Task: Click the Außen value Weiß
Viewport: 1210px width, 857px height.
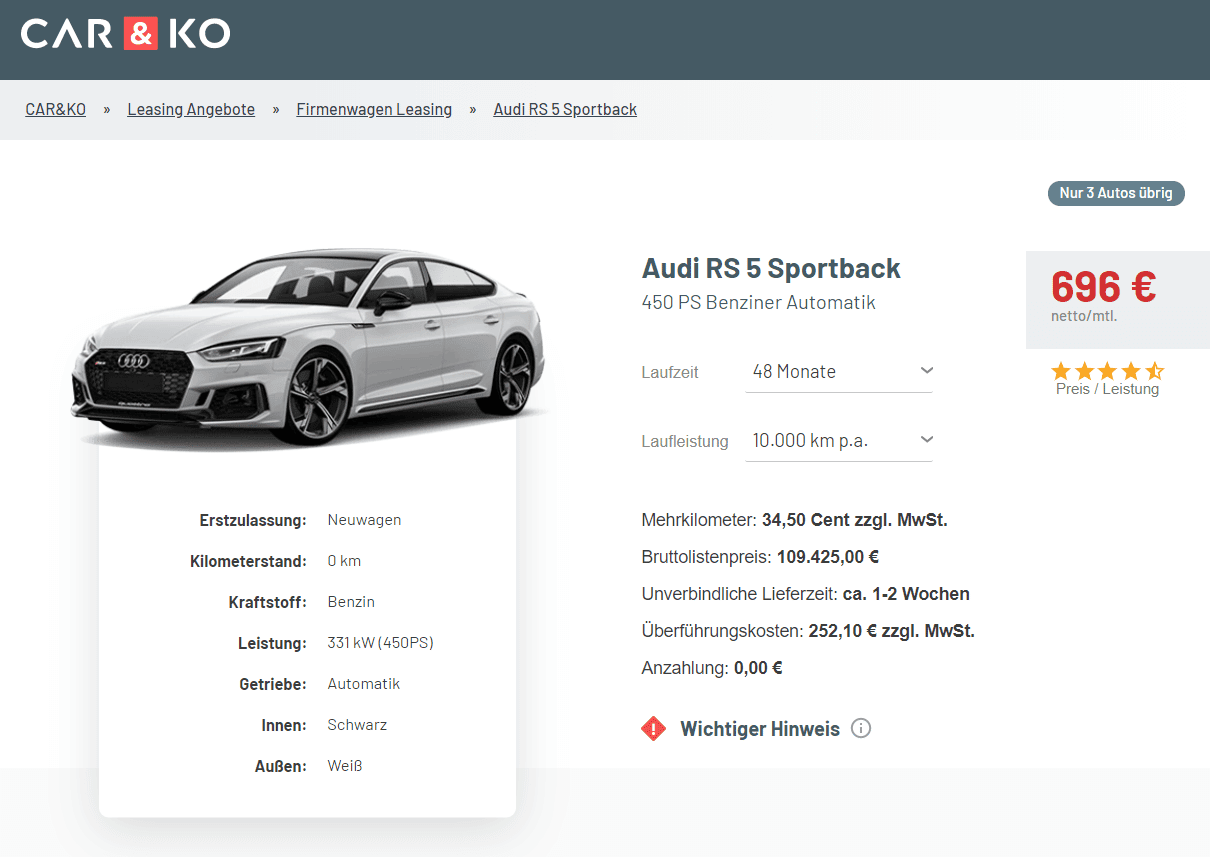Action: (345, 766)
